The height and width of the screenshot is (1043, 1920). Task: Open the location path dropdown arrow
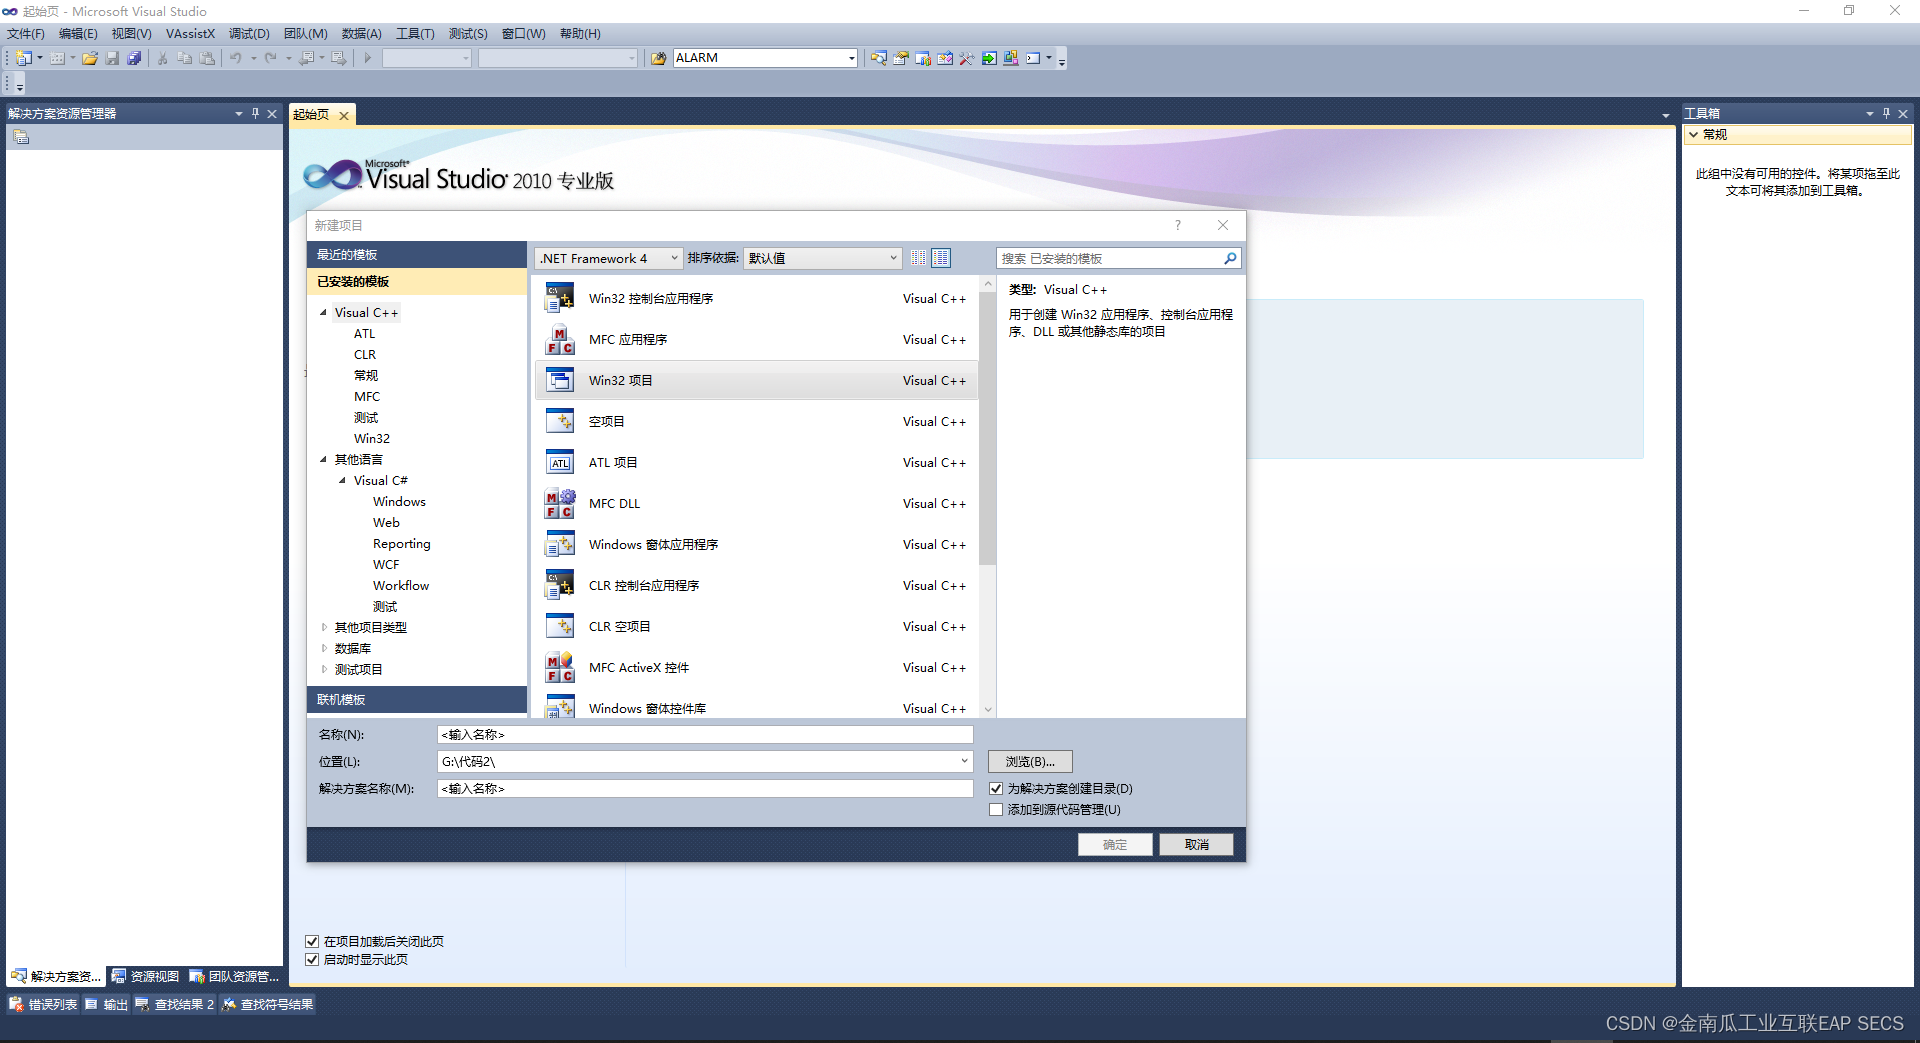pyautogui.click(x=964, y=761)
